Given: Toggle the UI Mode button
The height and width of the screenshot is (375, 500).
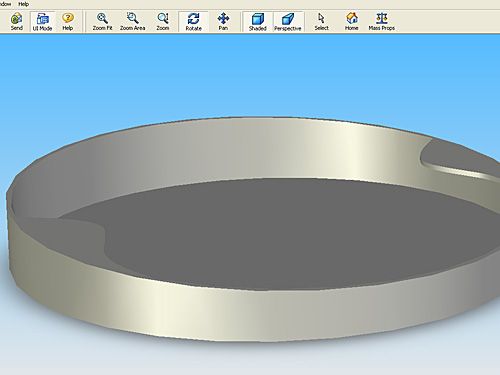Looking at the screenshot, I should (42, 22).
